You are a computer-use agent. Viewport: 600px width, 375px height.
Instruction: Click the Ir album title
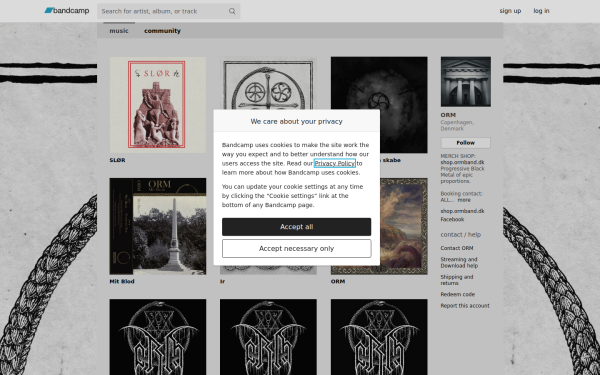click(222, 281)
